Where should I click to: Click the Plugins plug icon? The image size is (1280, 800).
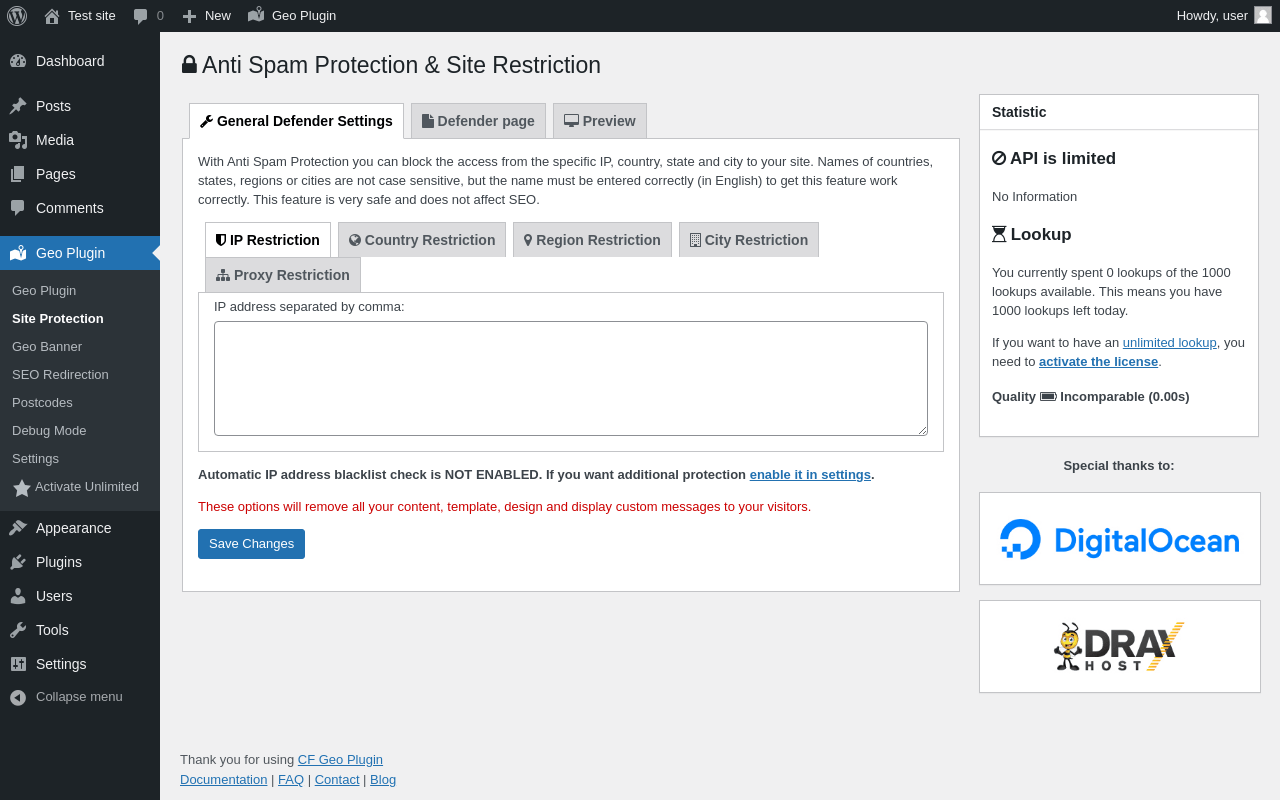click(x=18, y=562)
